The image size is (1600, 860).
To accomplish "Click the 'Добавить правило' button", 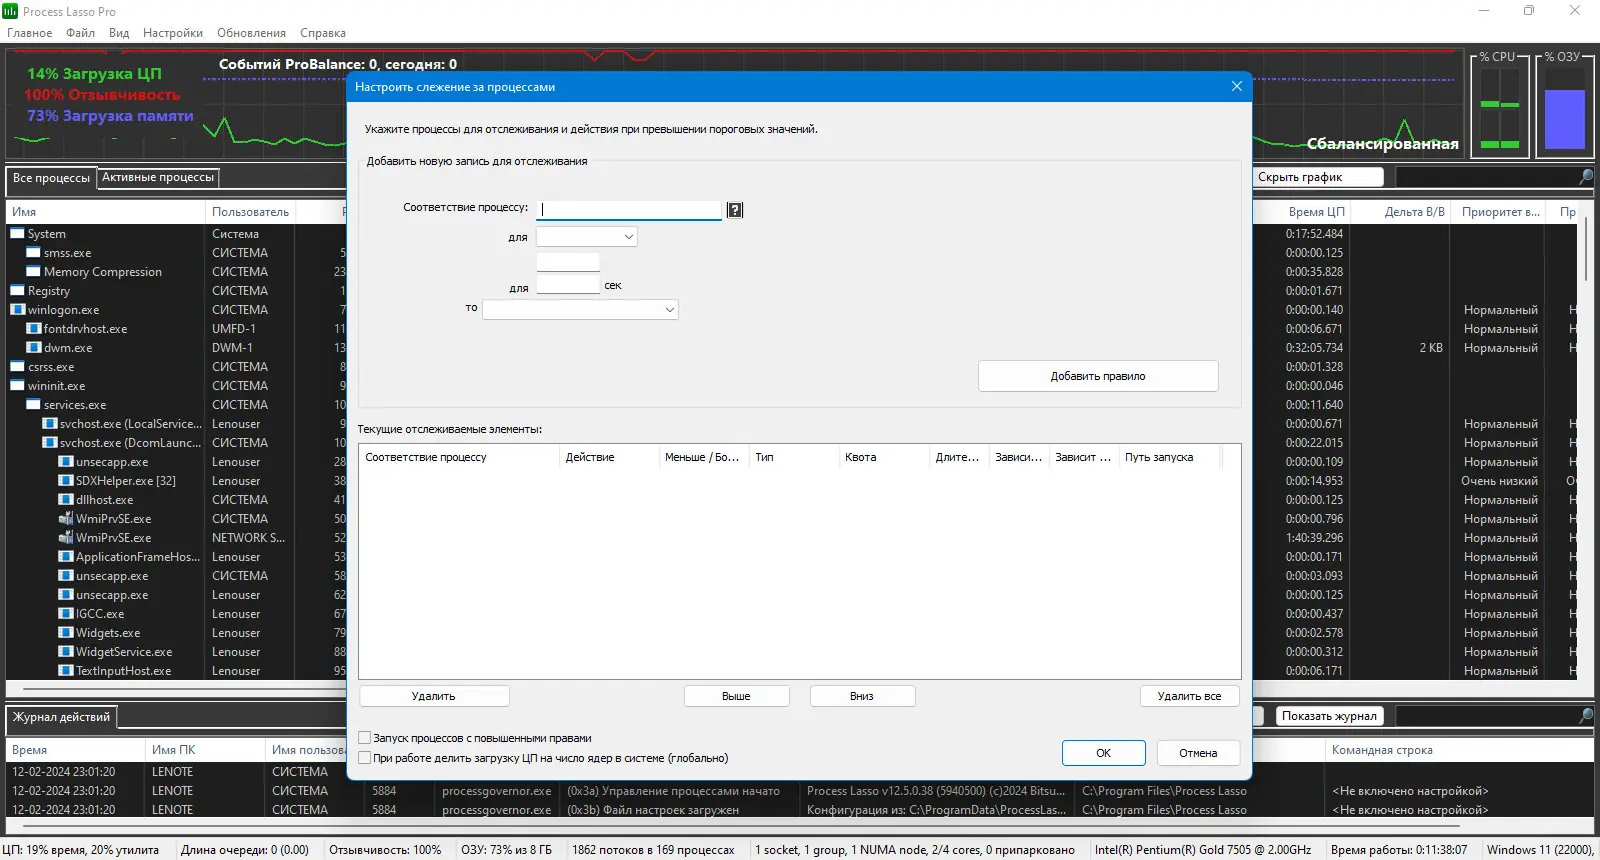I will [x=1098, y=376].
